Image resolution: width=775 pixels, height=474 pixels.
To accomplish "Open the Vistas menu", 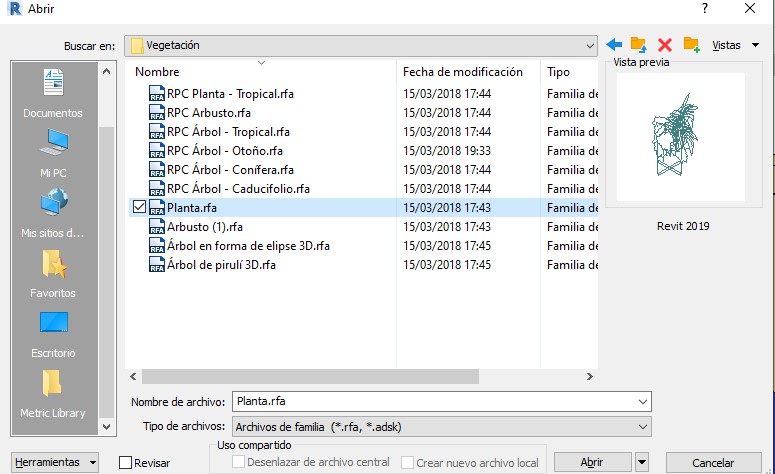I will [735, 46].
